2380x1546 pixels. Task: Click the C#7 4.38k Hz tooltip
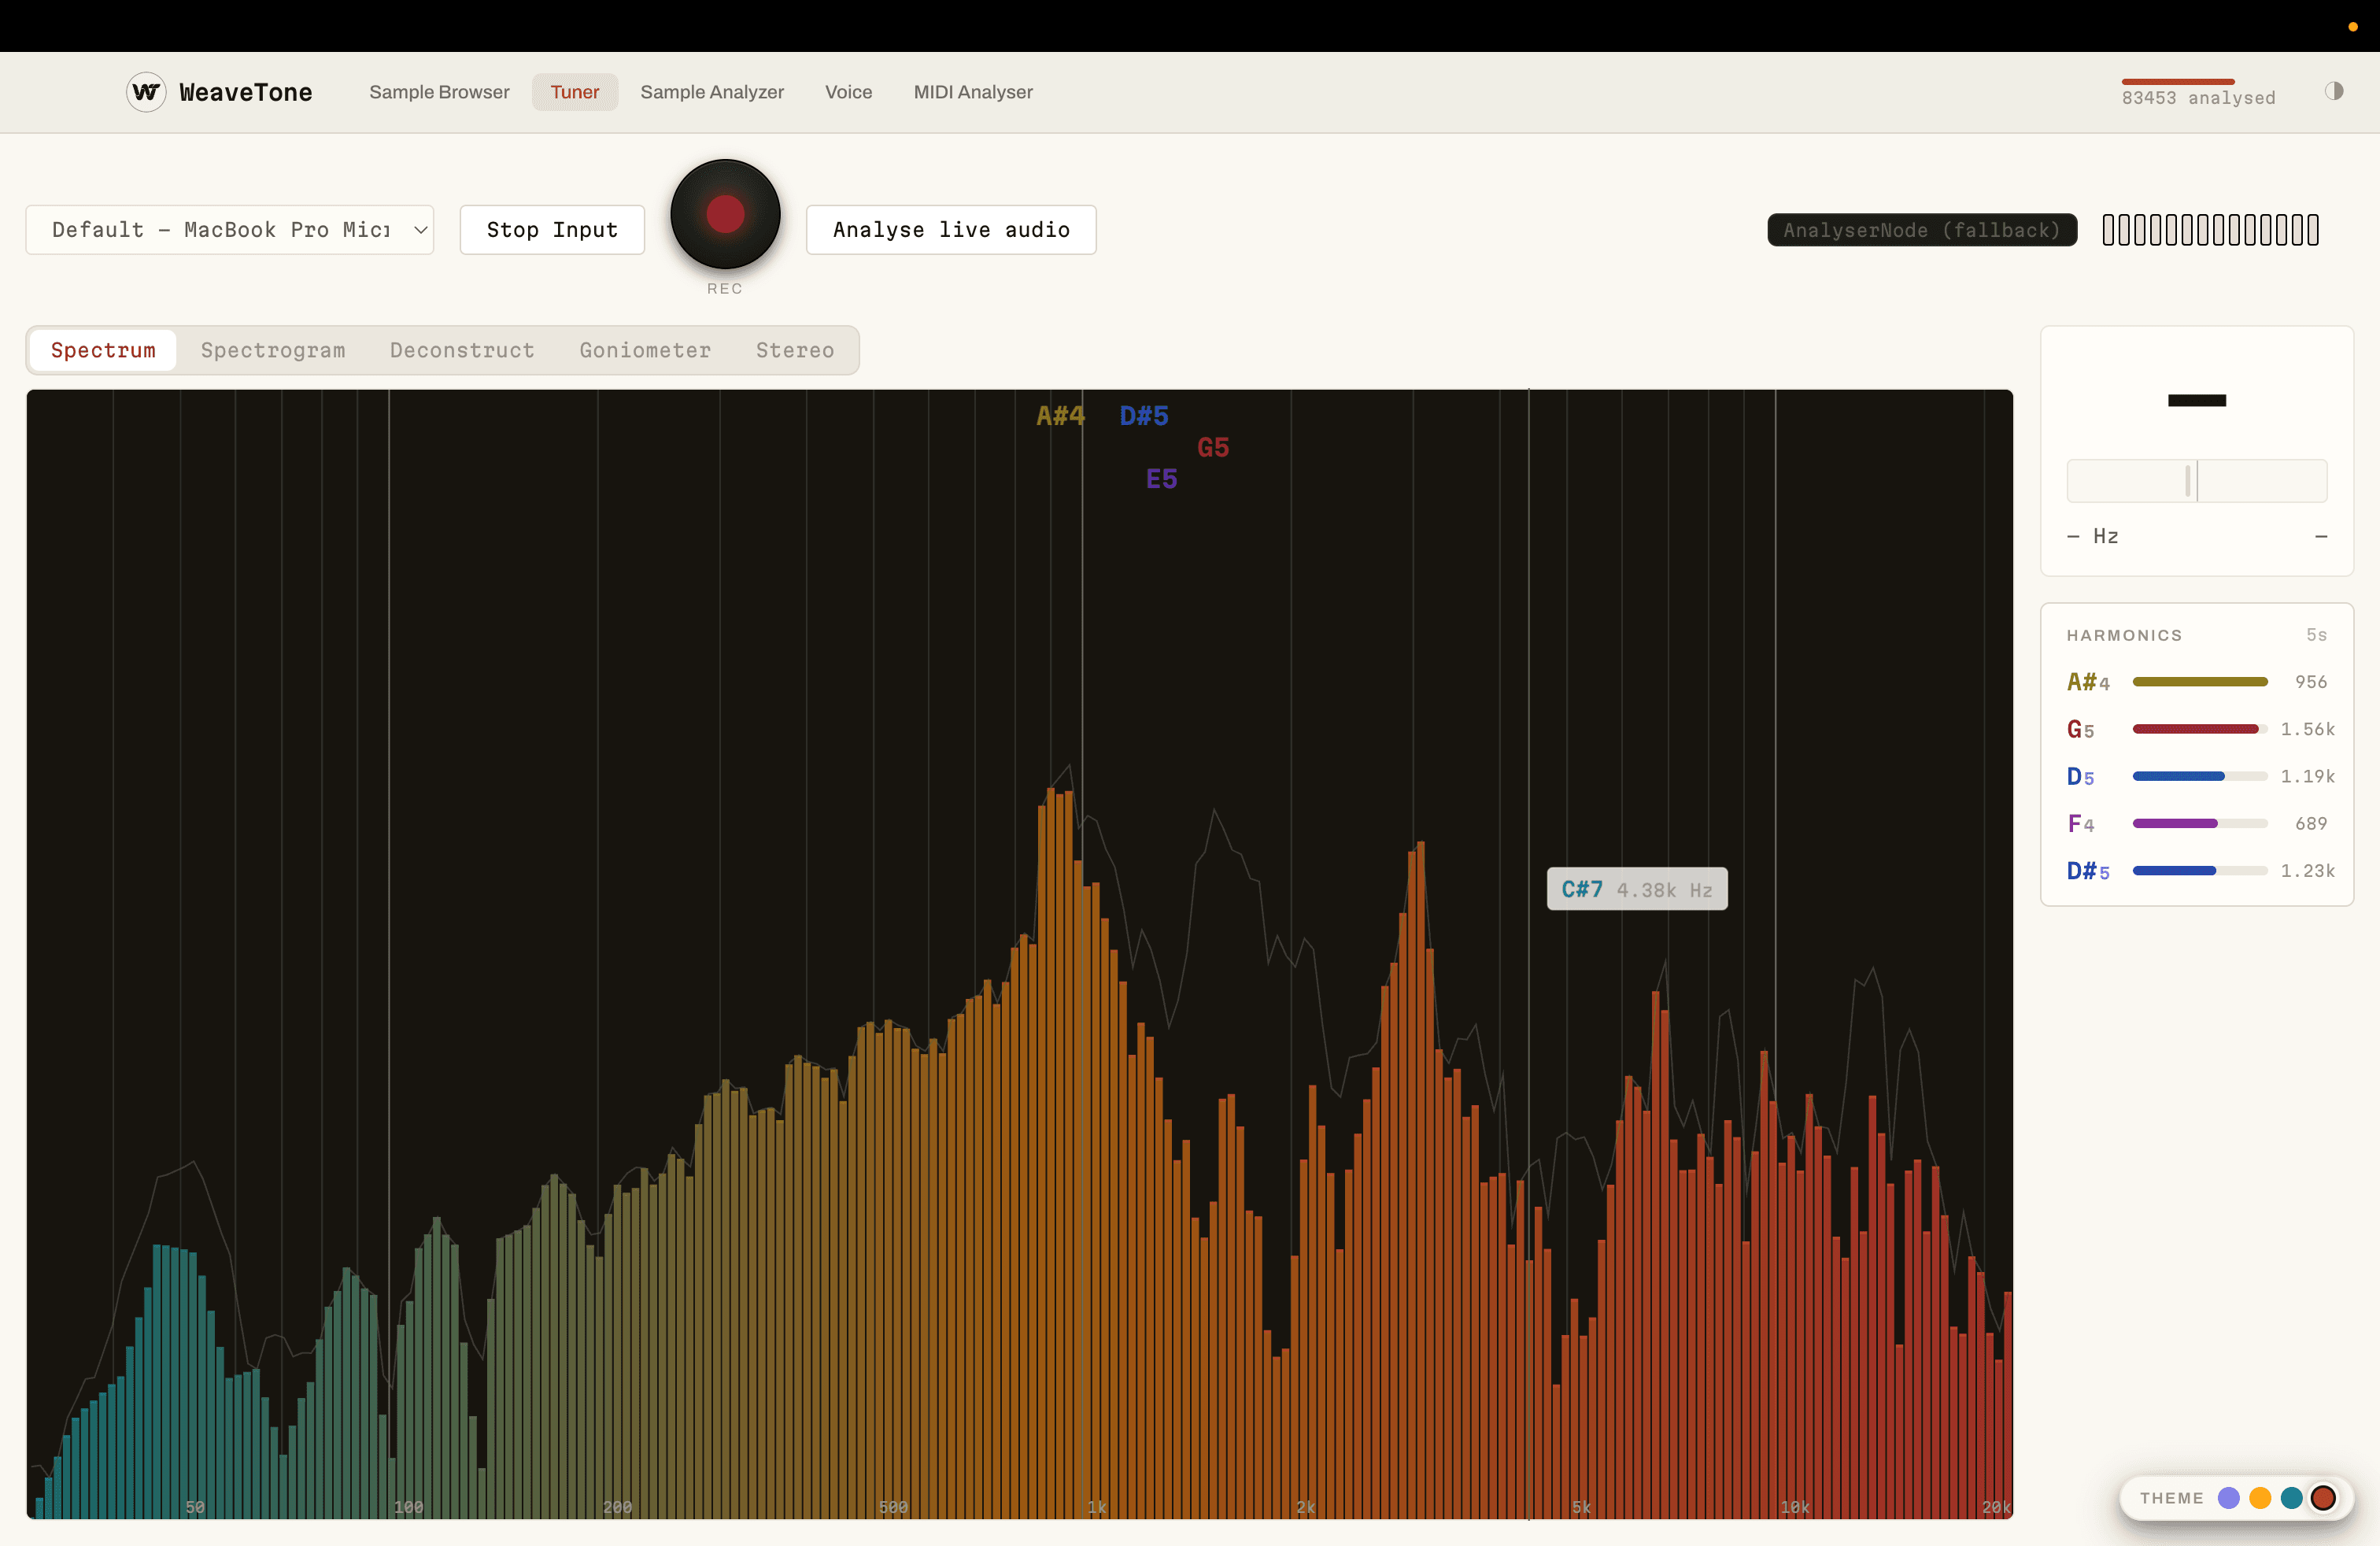(x=1637, y=889)
